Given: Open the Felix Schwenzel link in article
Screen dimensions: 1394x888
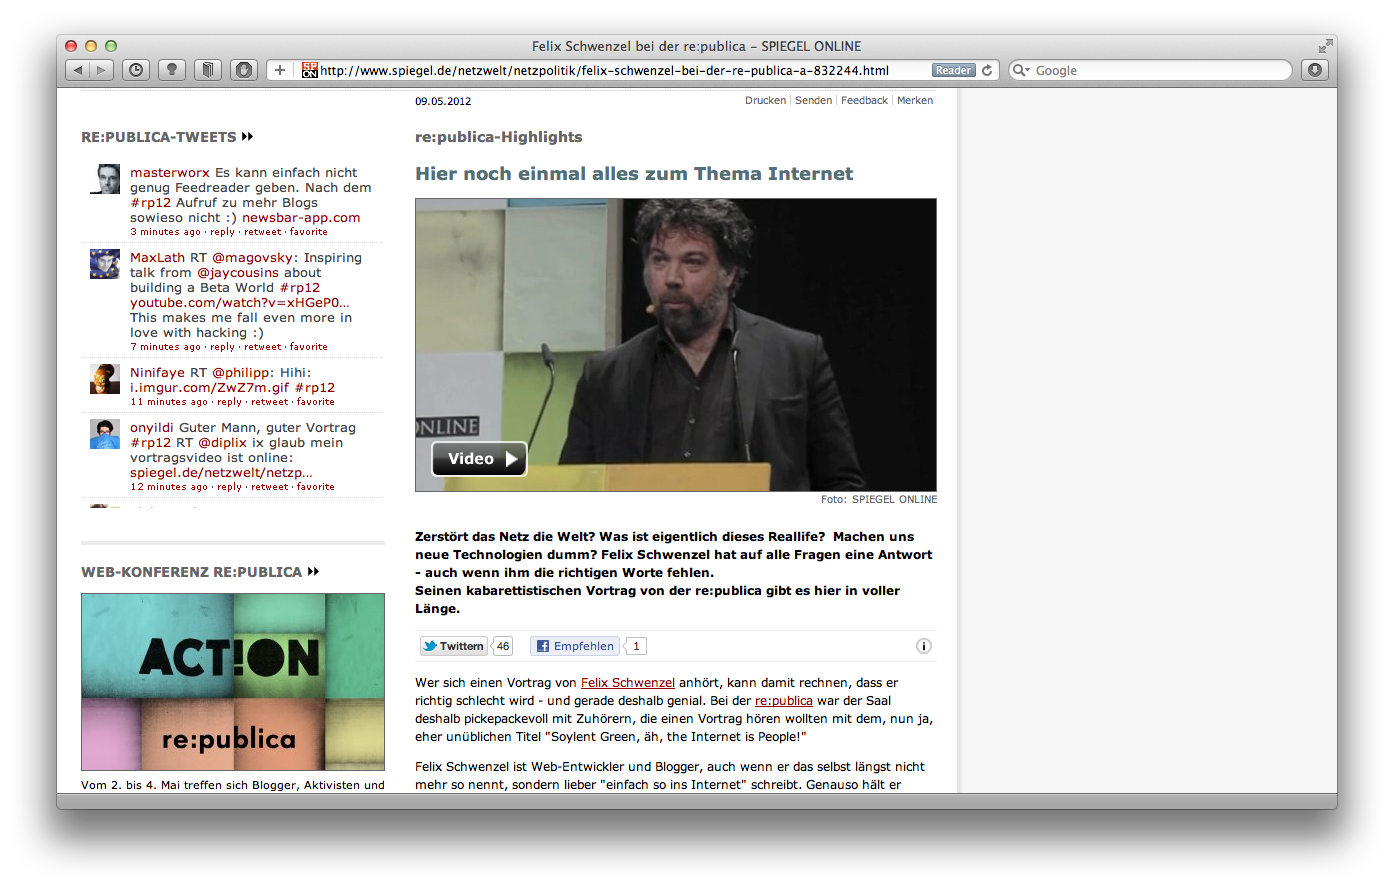Looking at the screenshot, I should coord(628,683).
